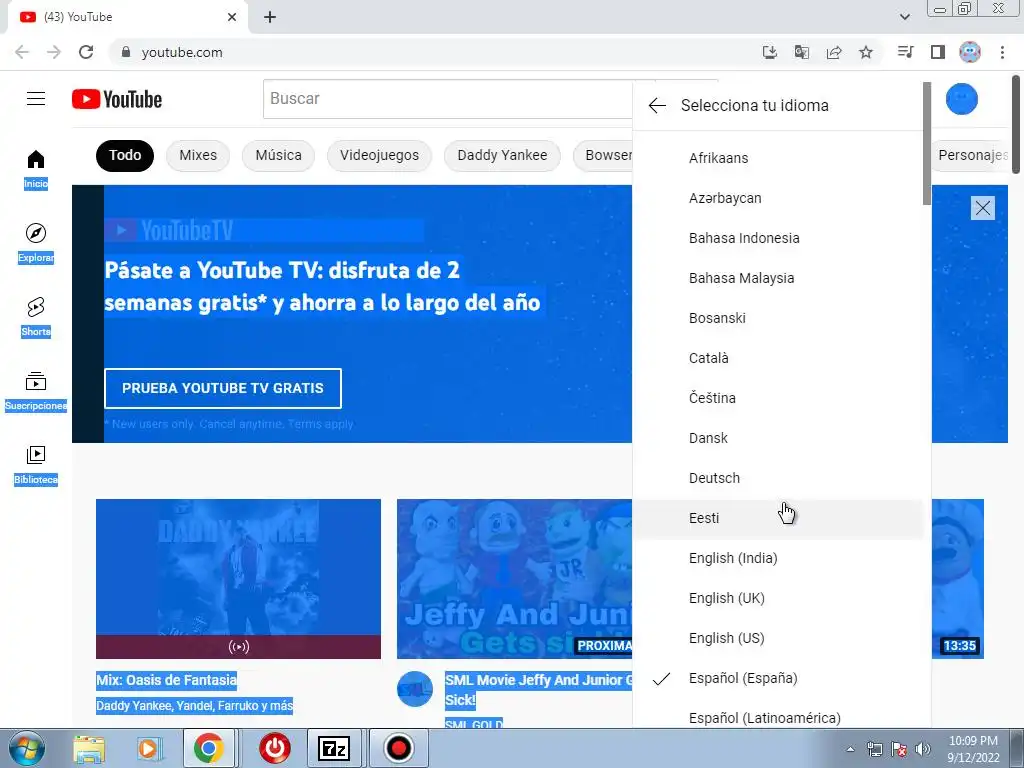Choose Català language

pos(778,358)
